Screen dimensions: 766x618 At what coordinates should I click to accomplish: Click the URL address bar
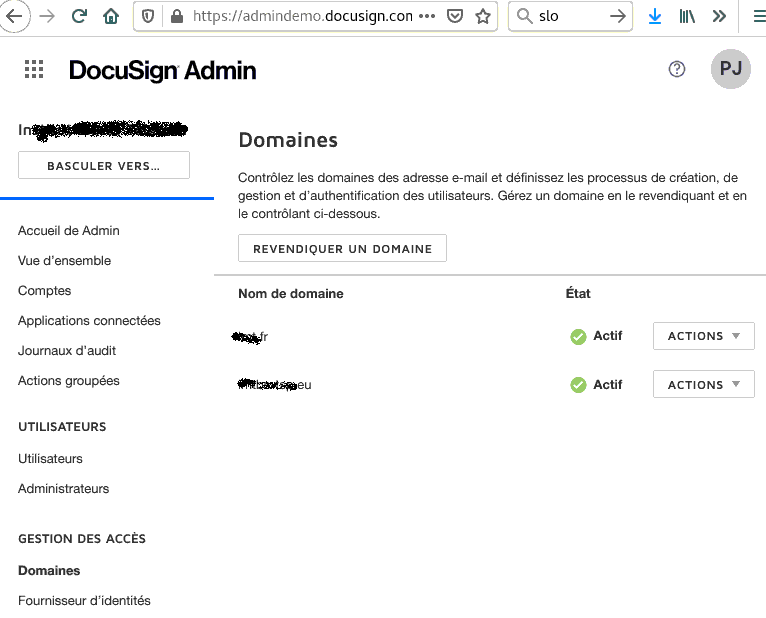(300, 16)
